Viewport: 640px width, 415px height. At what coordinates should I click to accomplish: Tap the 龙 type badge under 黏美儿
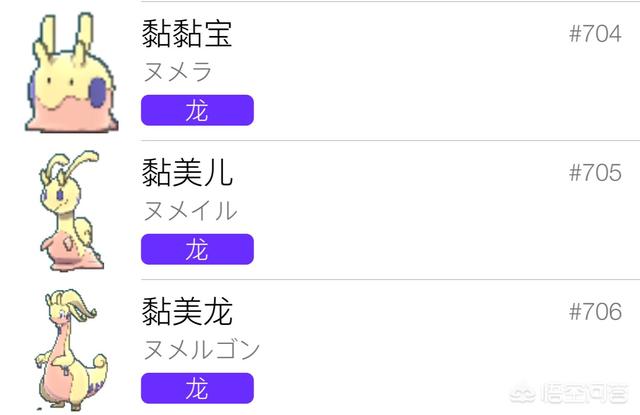197,249
